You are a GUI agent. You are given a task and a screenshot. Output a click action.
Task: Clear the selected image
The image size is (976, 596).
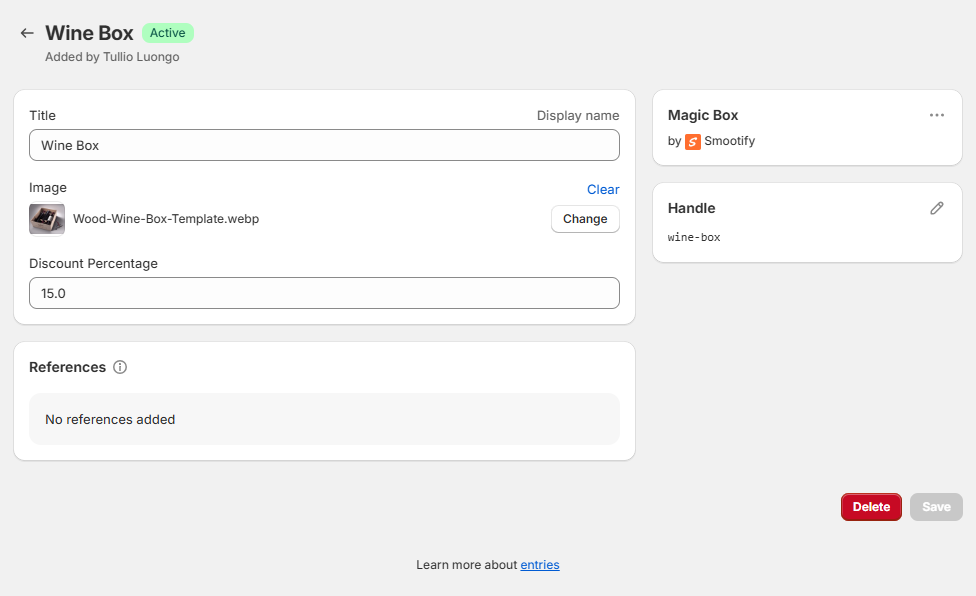(x=602, y=189)
